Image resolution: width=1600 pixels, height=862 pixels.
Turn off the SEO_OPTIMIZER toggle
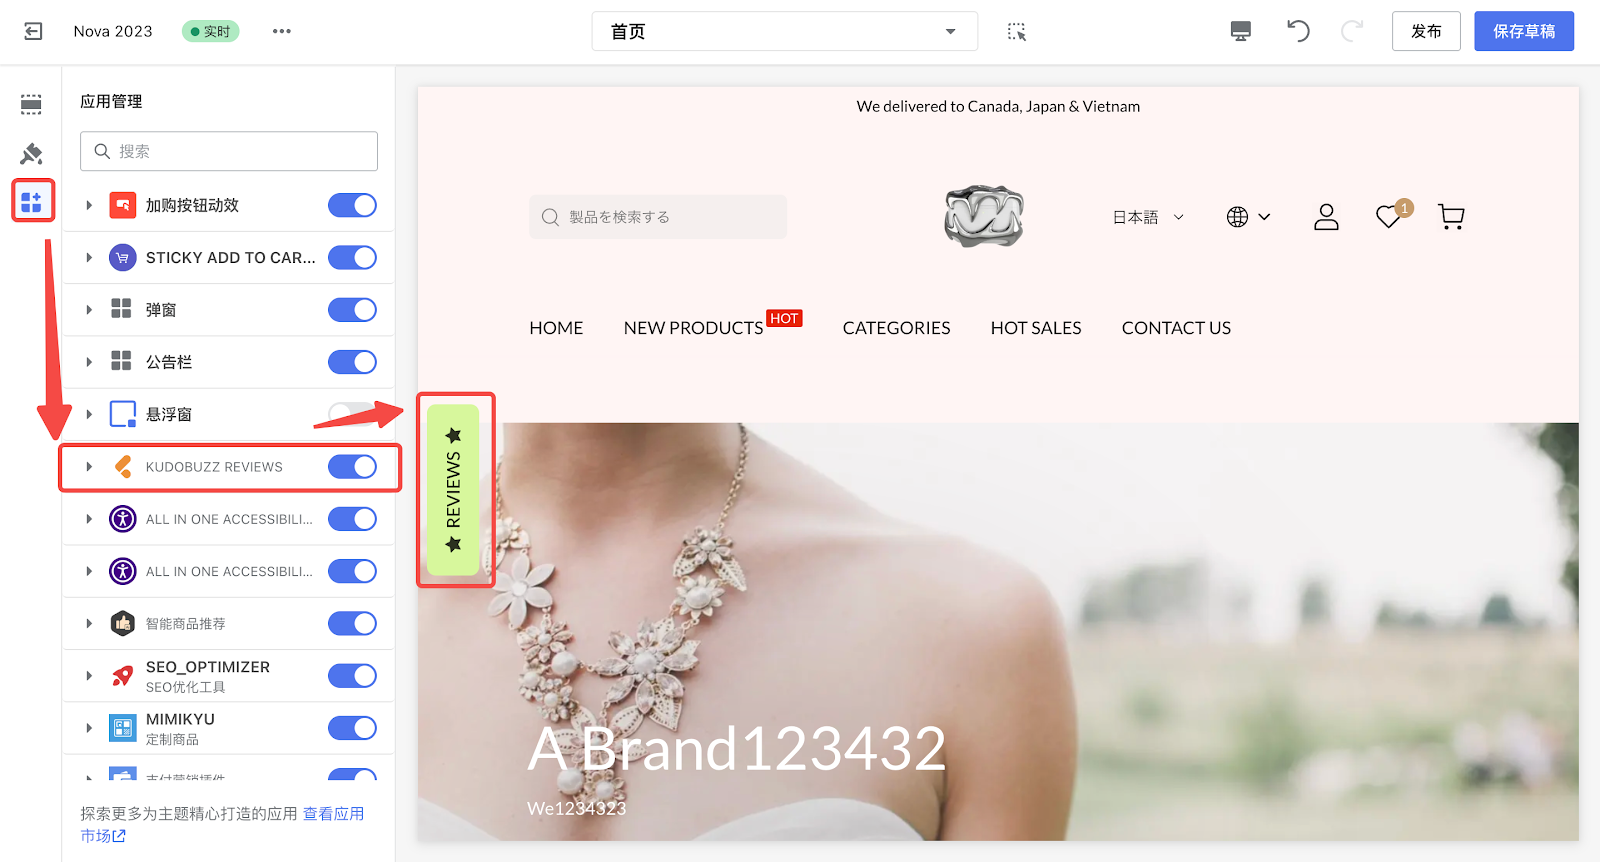click(x=352, y=676)
